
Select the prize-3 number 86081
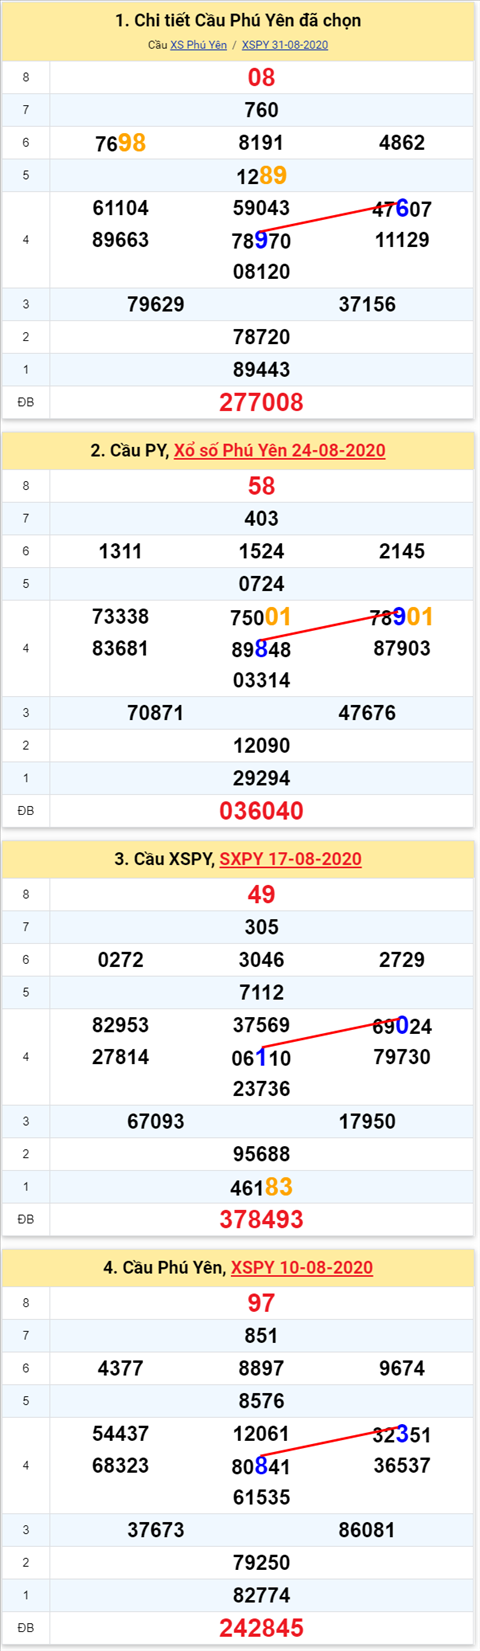[x=367, y=1531]
